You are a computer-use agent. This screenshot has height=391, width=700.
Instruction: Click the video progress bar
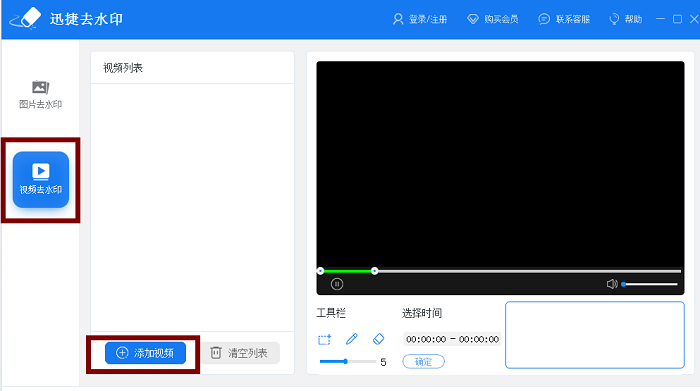[500, 271]
